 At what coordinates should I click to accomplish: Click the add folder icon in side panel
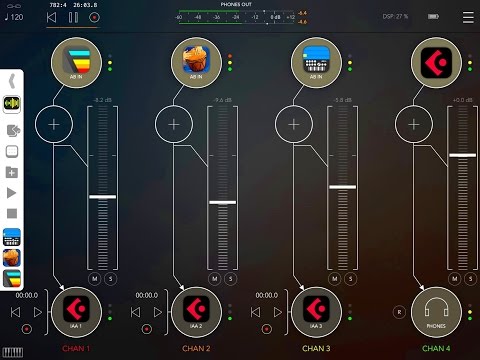(12, 172)
